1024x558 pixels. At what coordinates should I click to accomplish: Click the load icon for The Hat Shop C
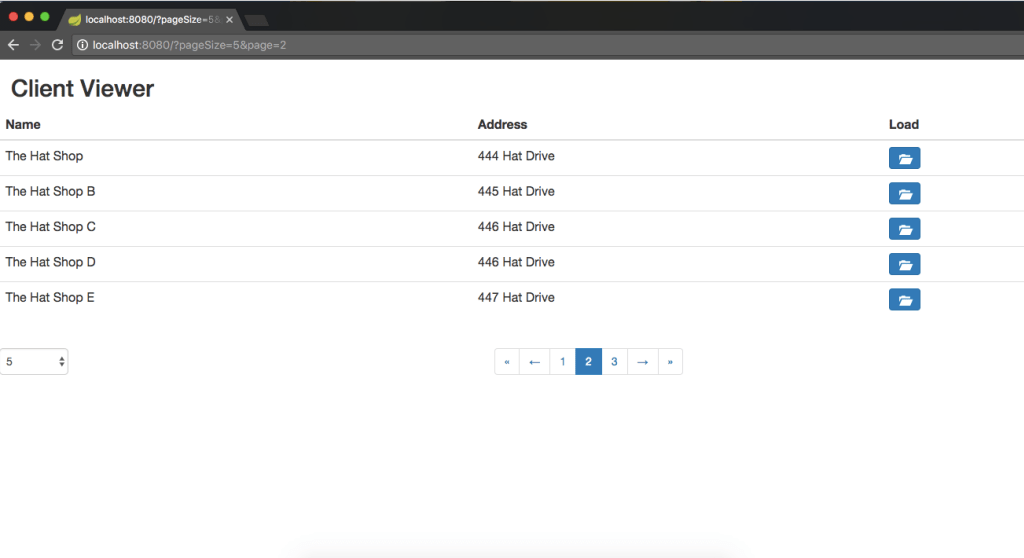pos(904,229)
